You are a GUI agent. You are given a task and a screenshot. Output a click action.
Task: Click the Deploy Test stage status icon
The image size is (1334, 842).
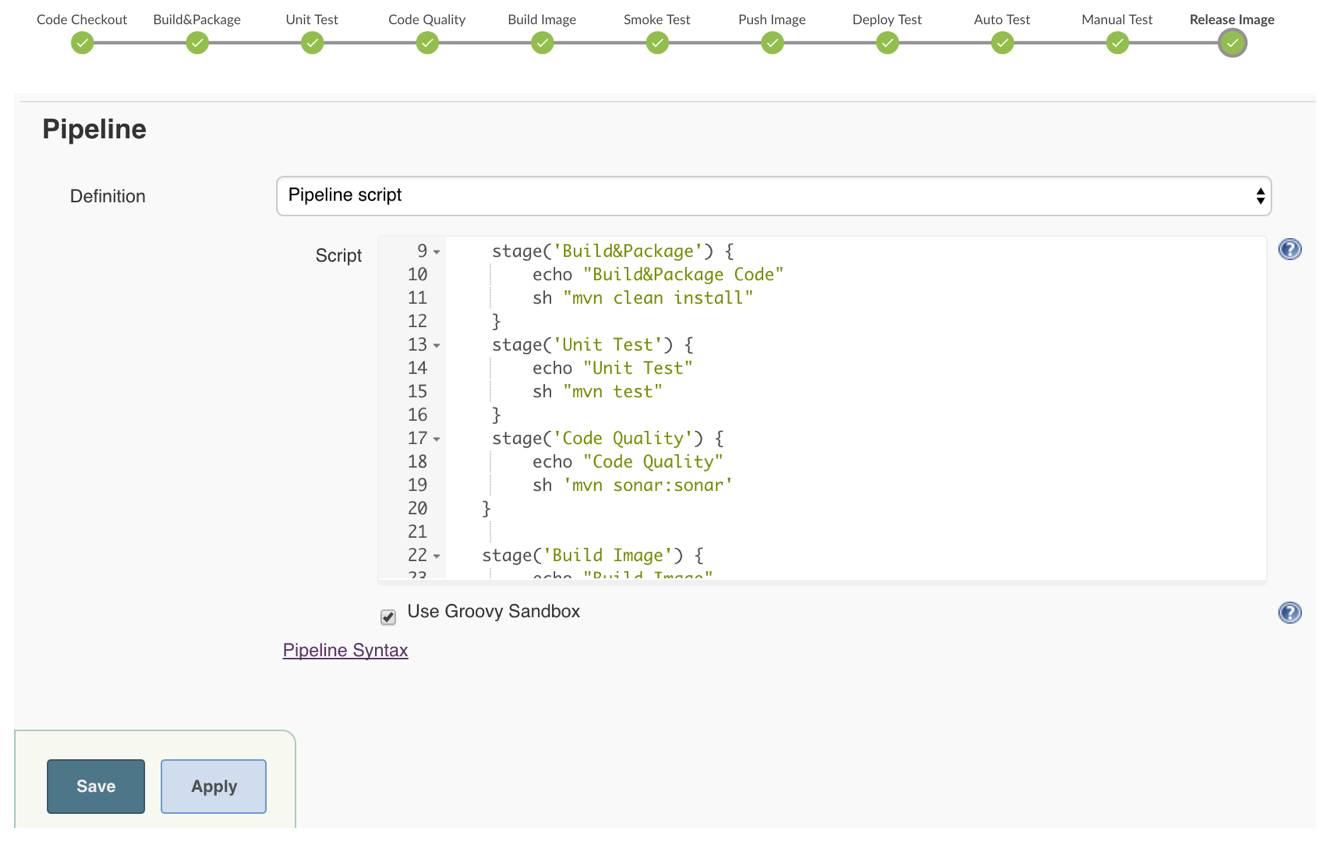887,43
